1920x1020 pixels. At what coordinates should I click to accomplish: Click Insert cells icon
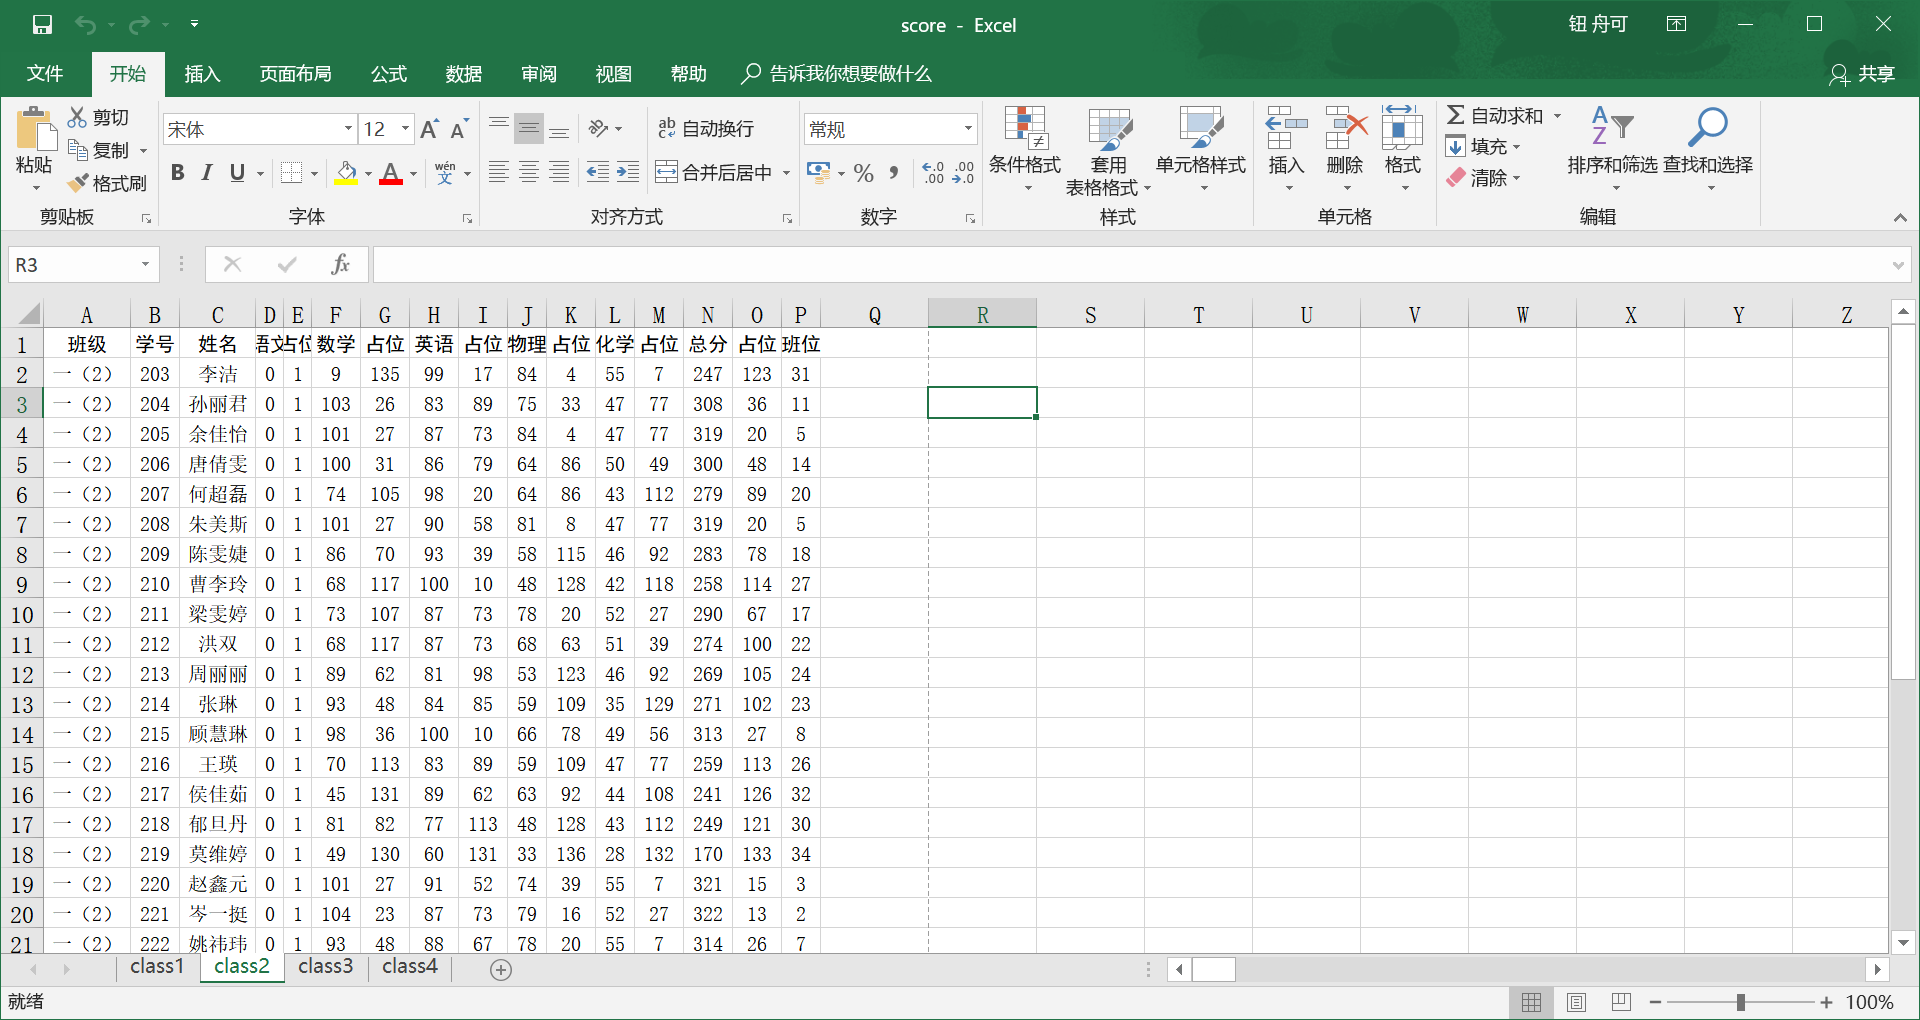(x=1286, y=128)
